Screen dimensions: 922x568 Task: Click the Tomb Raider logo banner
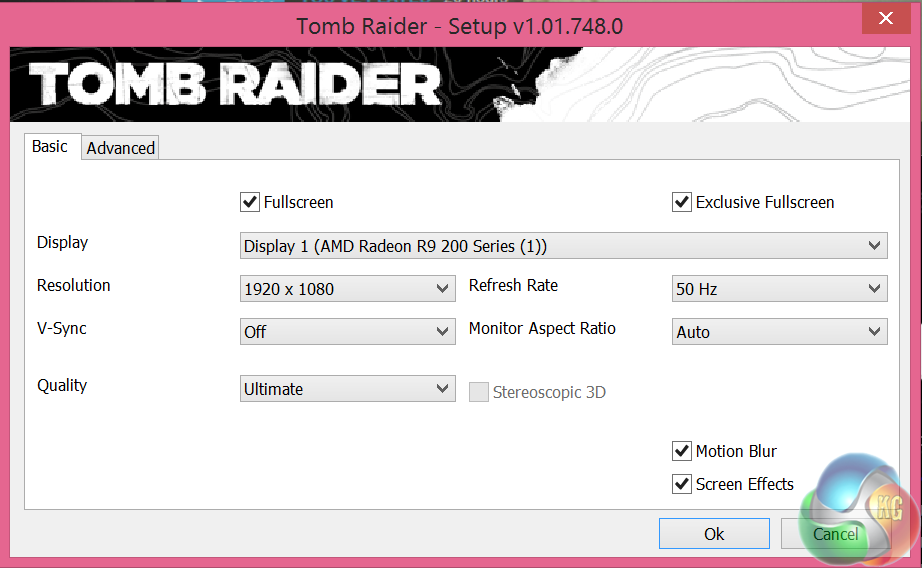pos(460,85)
